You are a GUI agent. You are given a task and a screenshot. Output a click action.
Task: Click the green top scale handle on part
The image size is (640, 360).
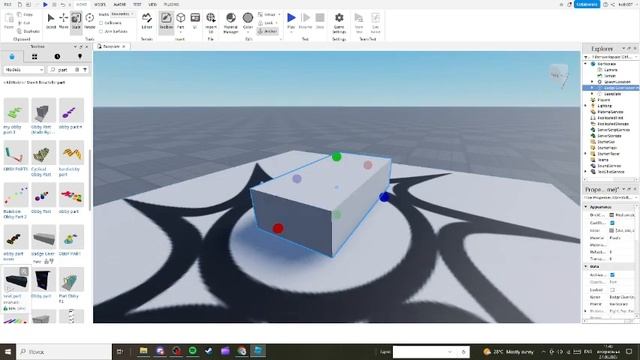(x=336, y=157)
